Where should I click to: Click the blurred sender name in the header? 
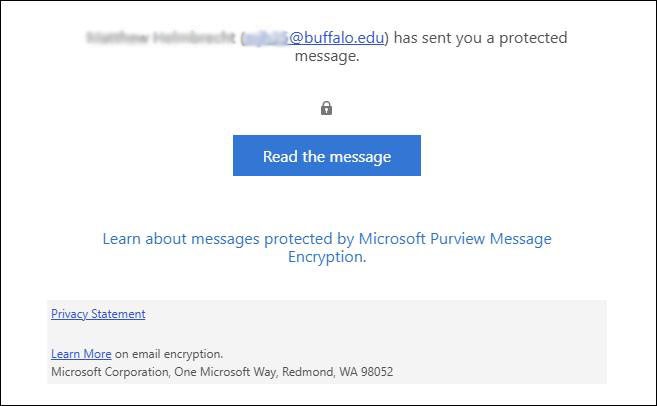pos(160,38)
